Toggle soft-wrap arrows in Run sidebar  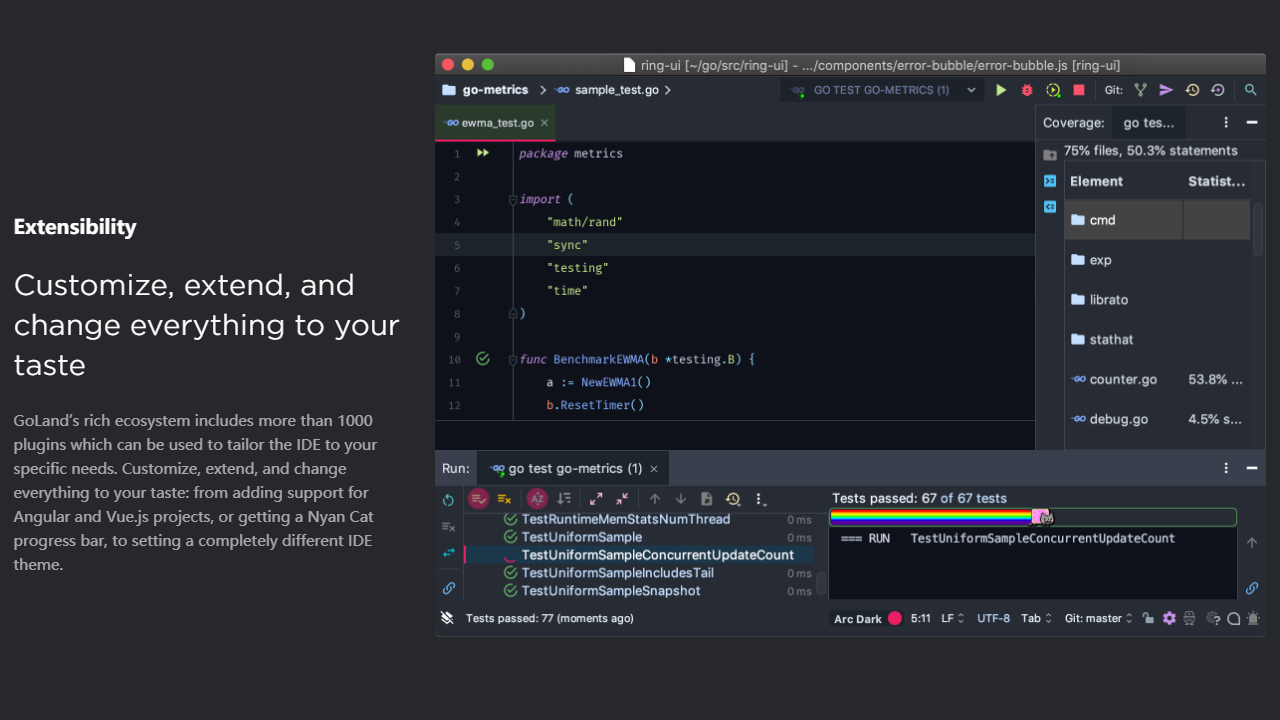click(449, 553)
